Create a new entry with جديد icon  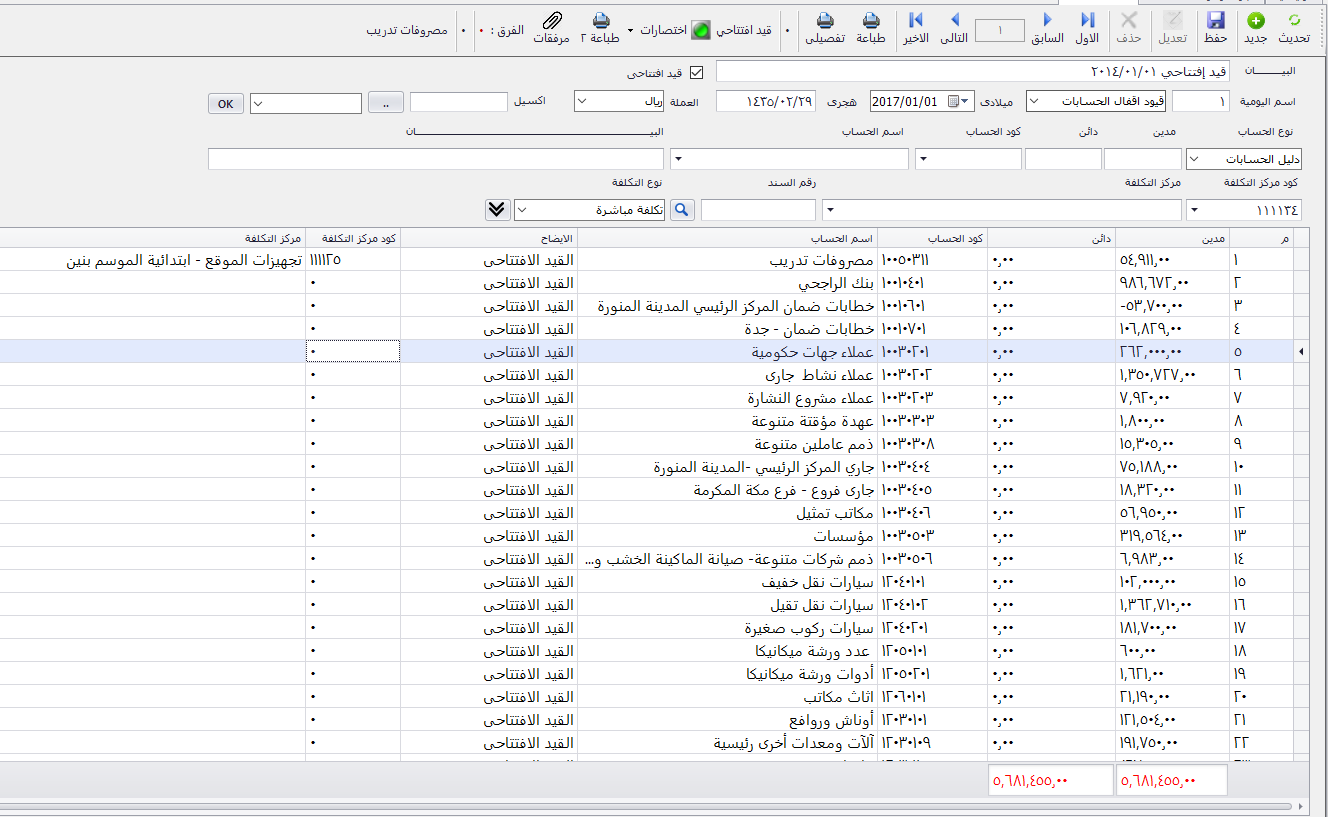[1255, 21]
